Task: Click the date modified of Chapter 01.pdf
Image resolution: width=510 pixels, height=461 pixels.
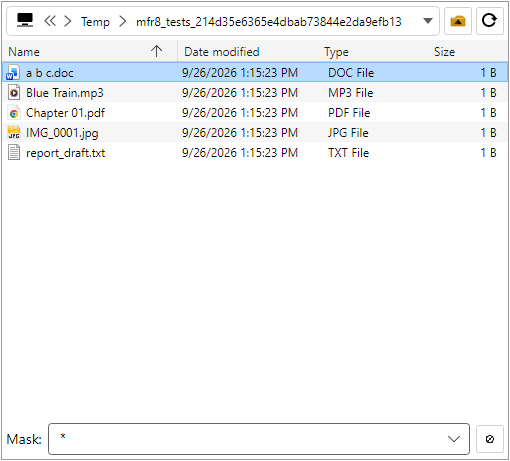Action: (x=240, y=113)
